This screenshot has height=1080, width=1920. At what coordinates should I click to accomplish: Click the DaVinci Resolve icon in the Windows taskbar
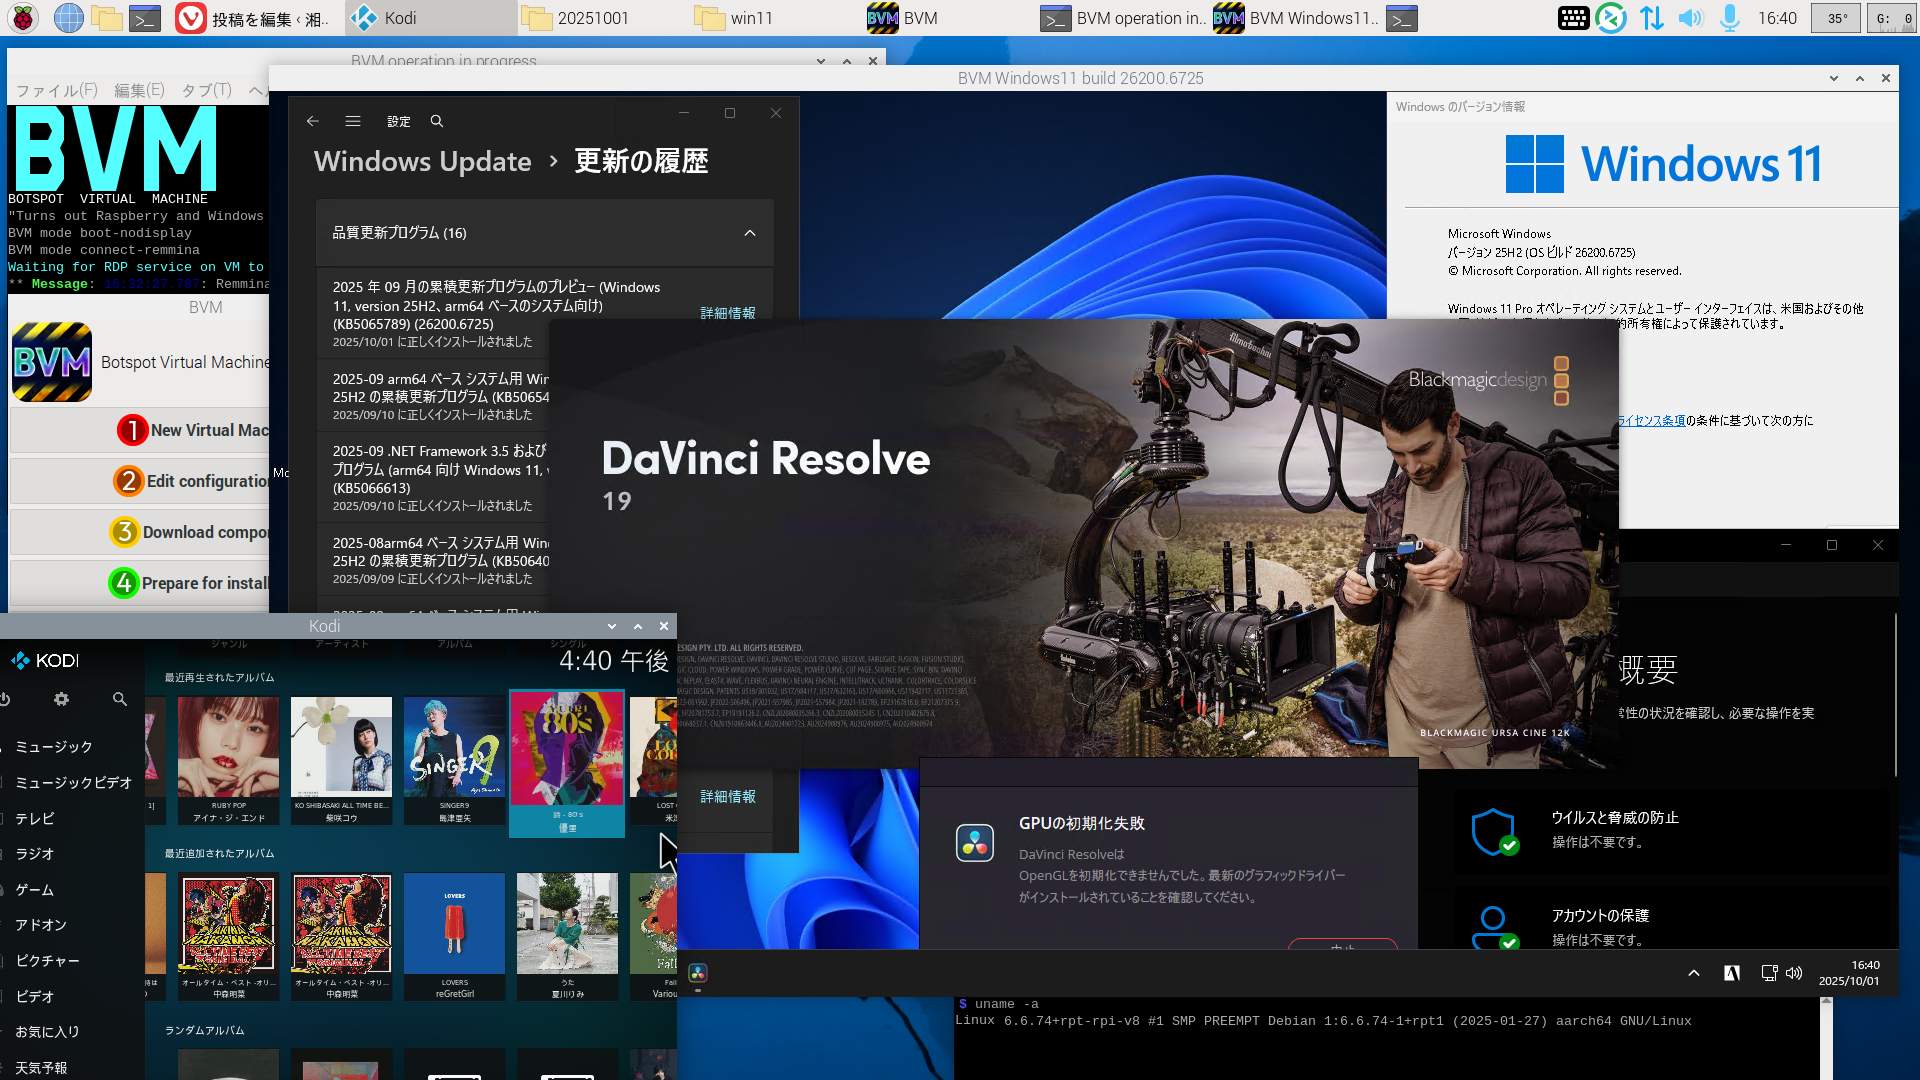click(698, 973)
